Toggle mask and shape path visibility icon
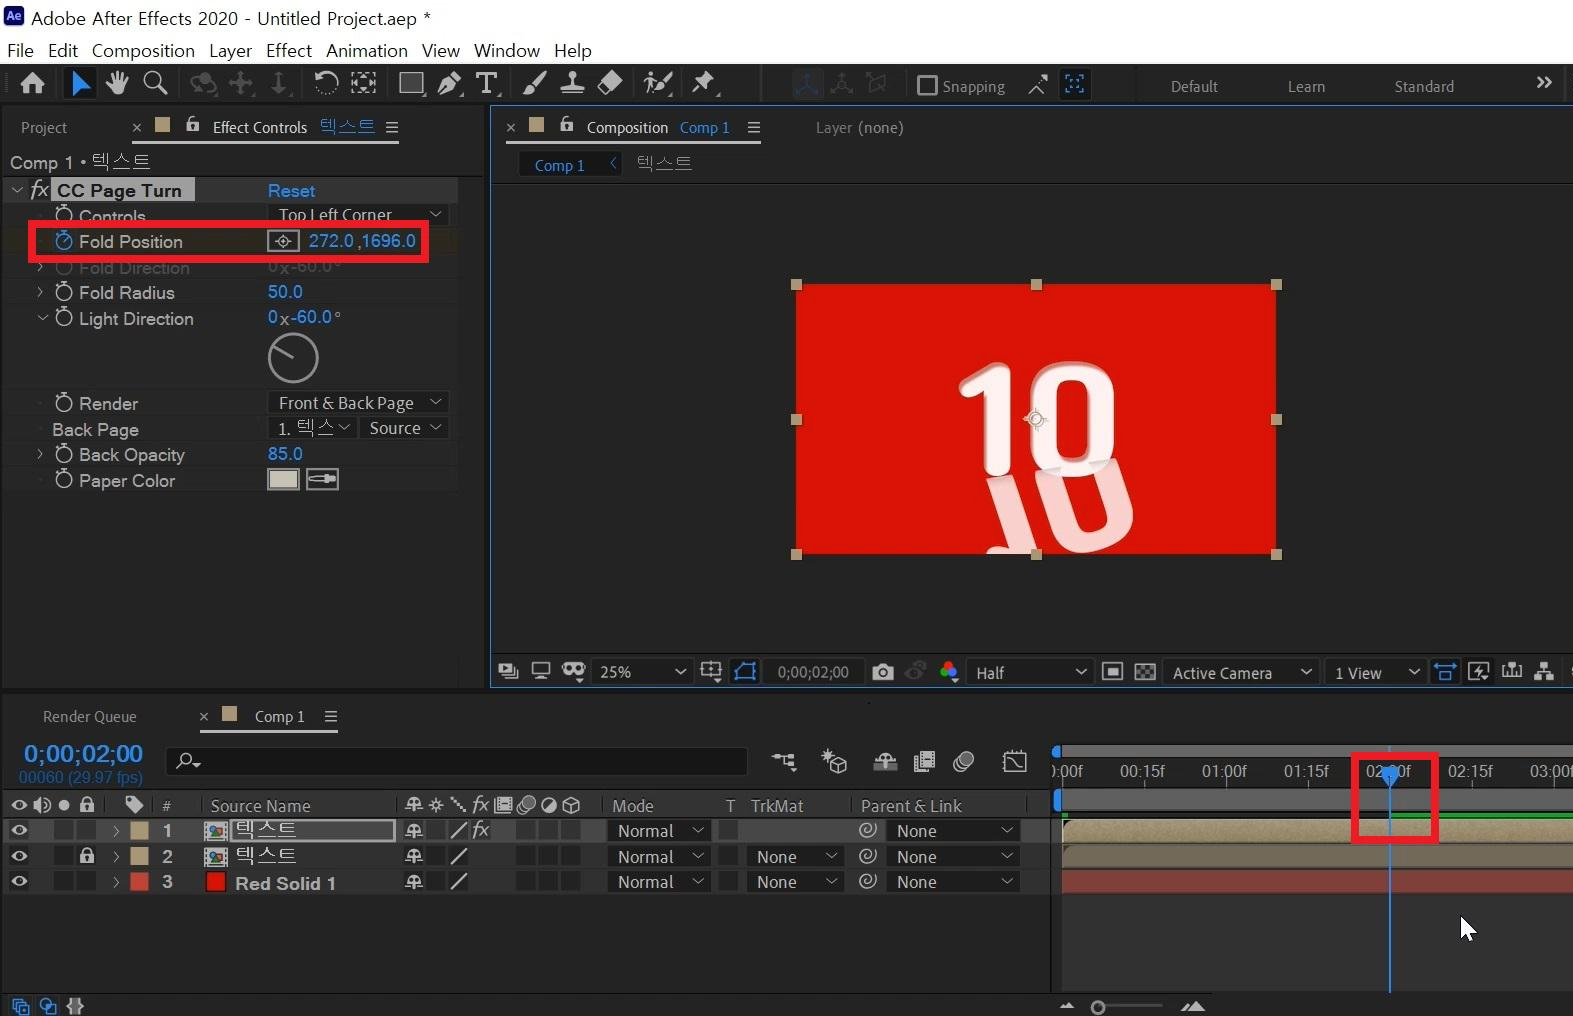This screenshot has height=1016, width=1573. pos(745,672)
